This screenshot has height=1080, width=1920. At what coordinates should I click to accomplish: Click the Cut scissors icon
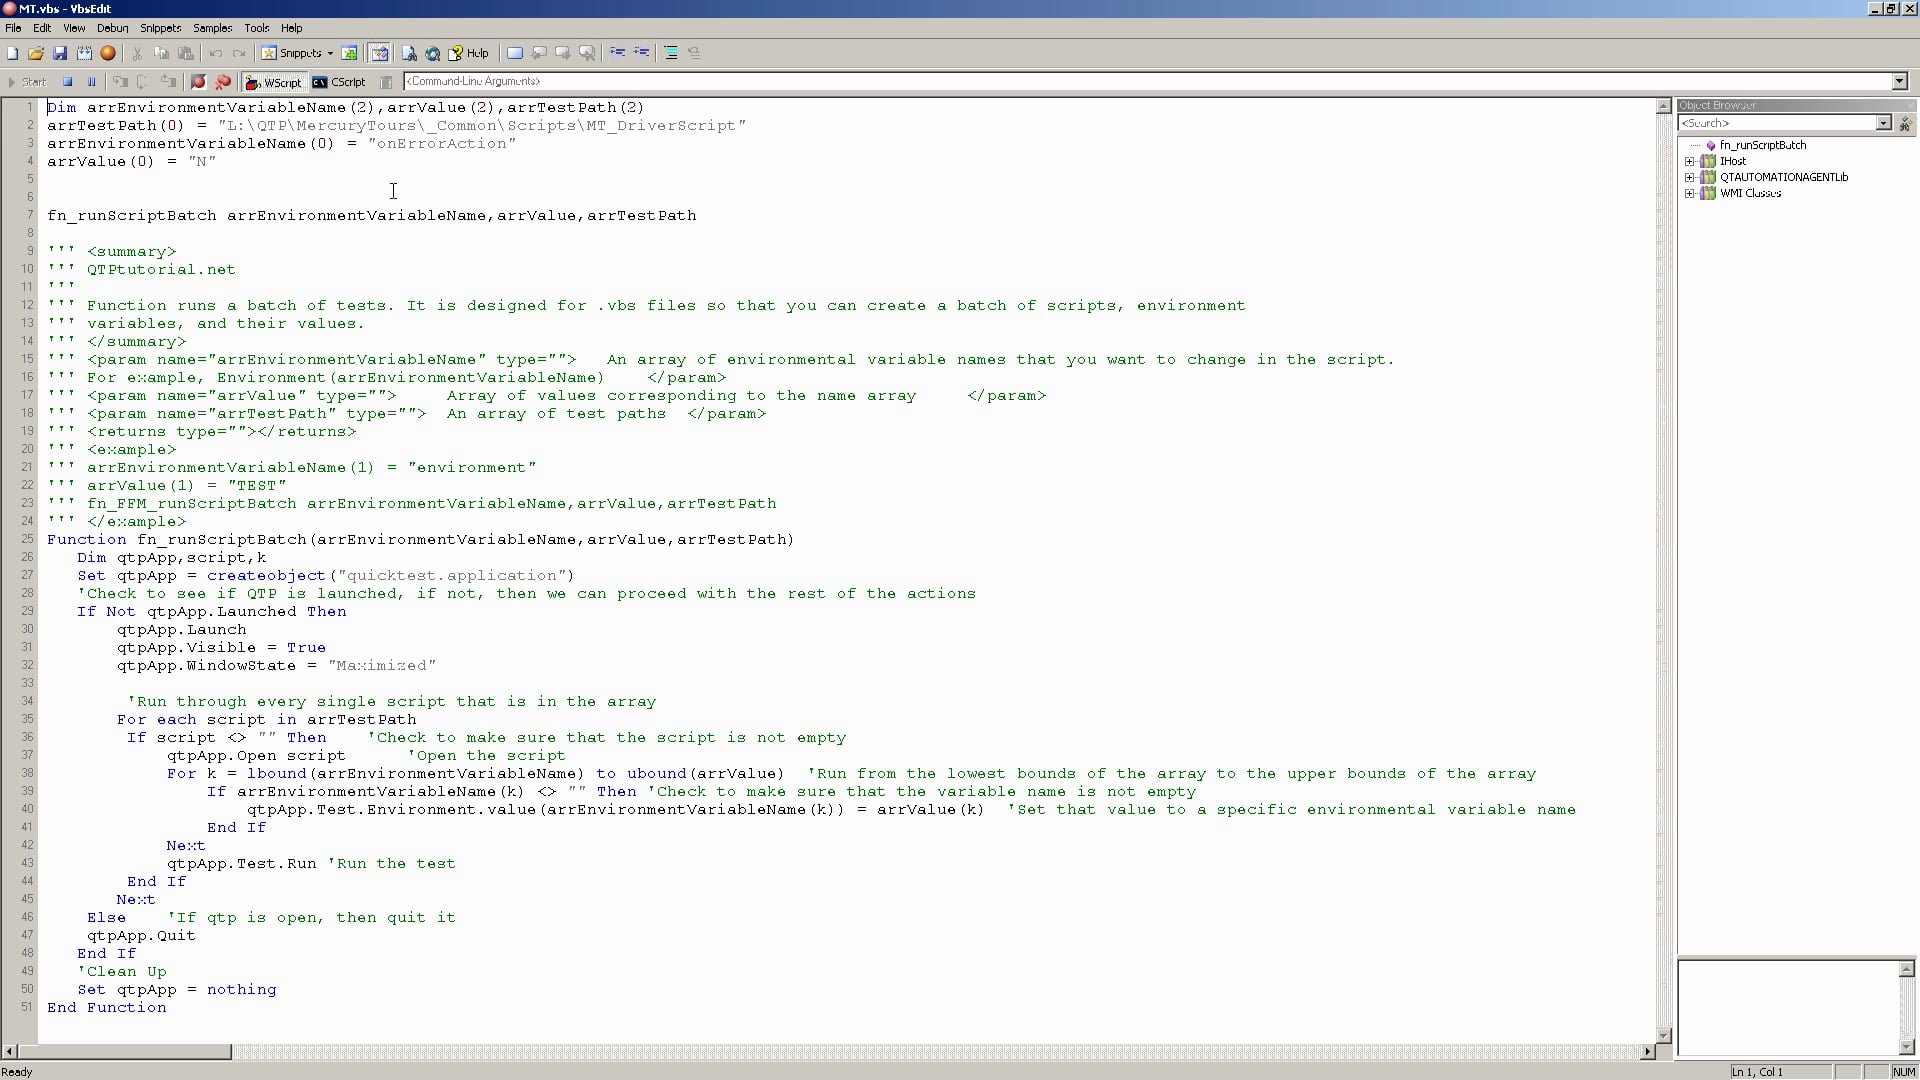pyautogui.click(x=137, y=53)
